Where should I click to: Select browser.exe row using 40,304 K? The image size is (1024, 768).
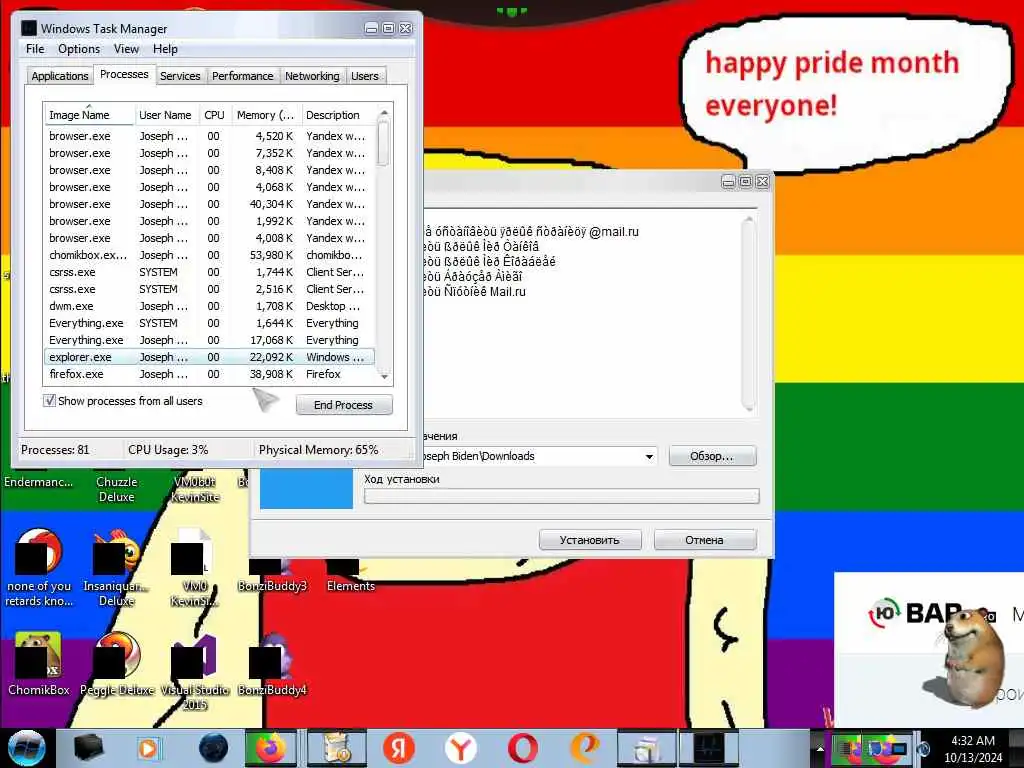(x=209, y=204)
